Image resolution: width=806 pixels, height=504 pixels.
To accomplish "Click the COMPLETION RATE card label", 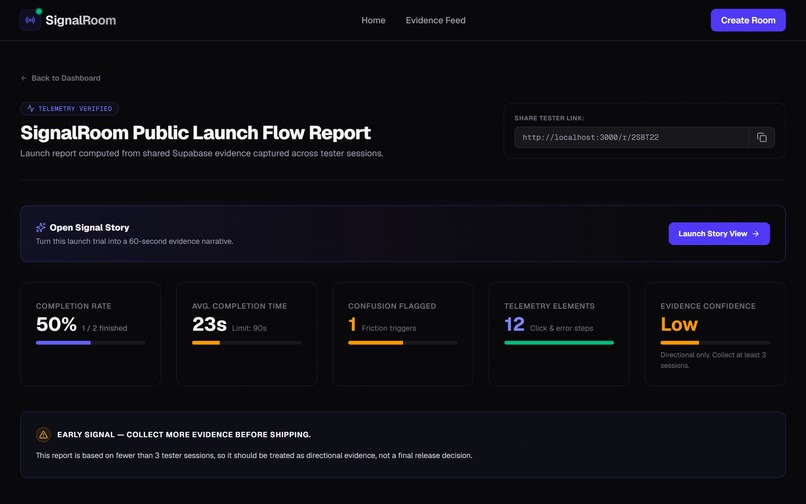I will [74, 306].
